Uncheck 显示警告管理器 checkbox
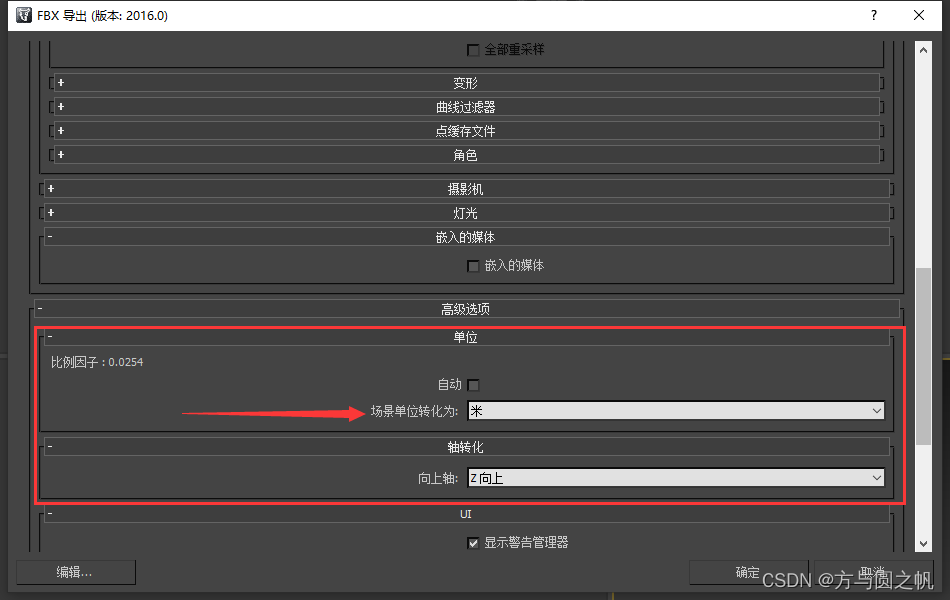The width and height of the screenshot is (950, 600). coord(474,543)
